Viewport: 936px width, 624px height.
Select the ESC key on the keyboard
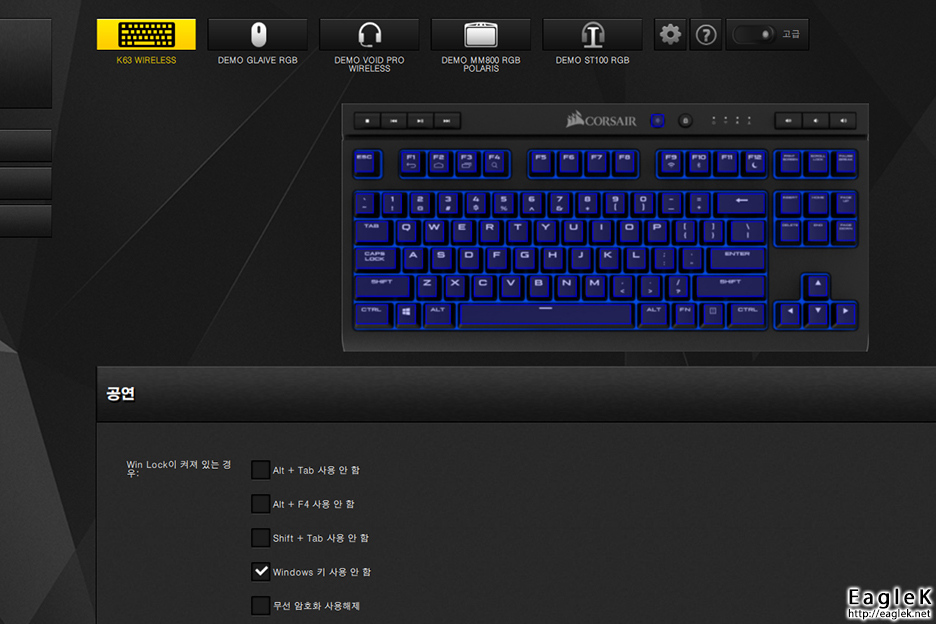(367, 164)
